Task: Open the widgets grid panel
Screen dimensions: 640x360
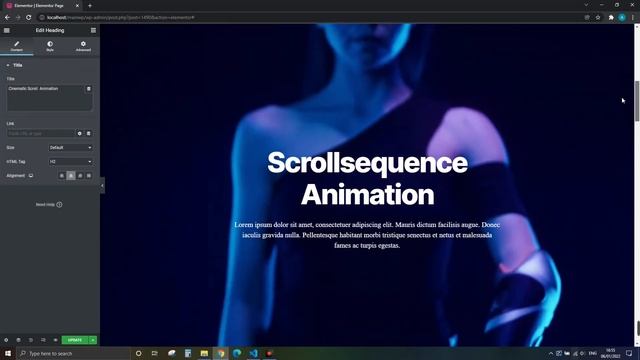Action: pos(93,30)
